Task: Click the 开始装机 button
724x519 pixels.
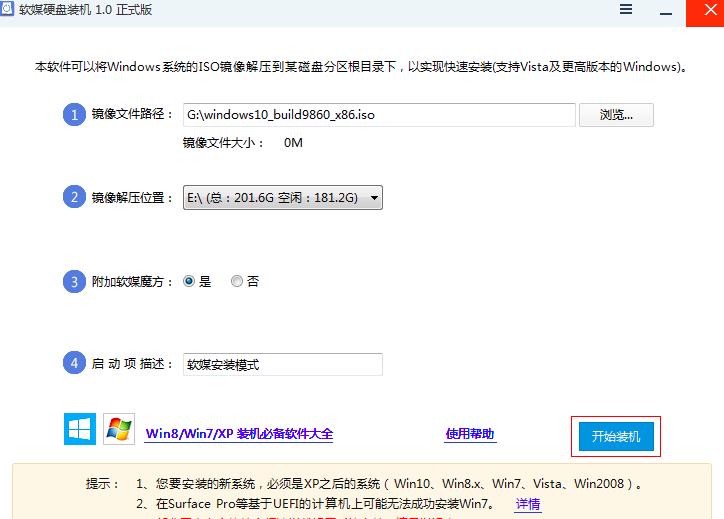Action: [x=616, y=436]
